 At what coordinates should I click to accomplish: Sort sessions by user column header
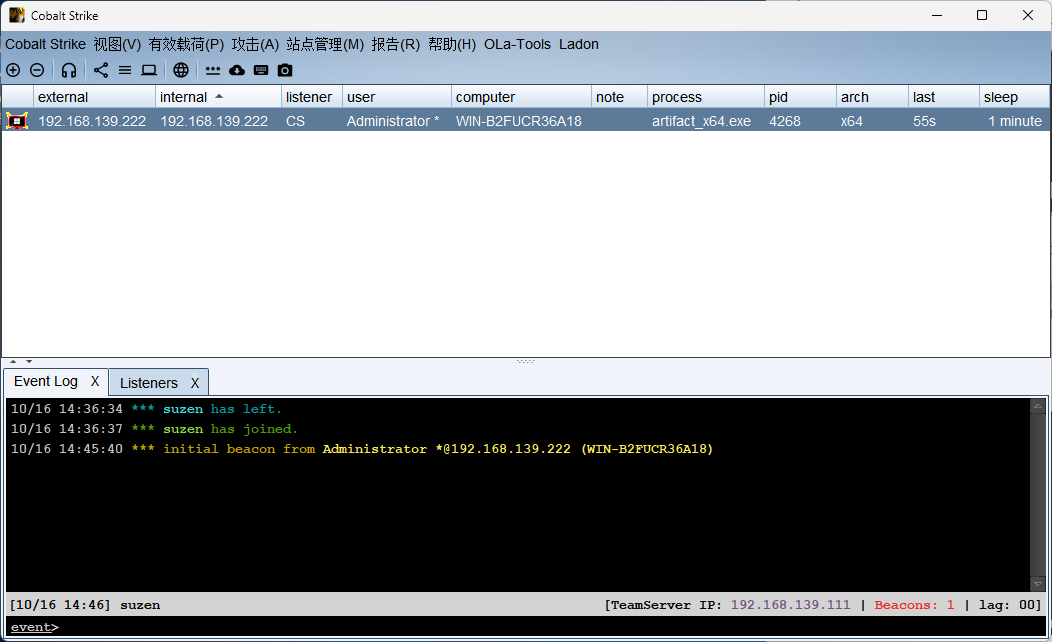[x=397, y=97]
